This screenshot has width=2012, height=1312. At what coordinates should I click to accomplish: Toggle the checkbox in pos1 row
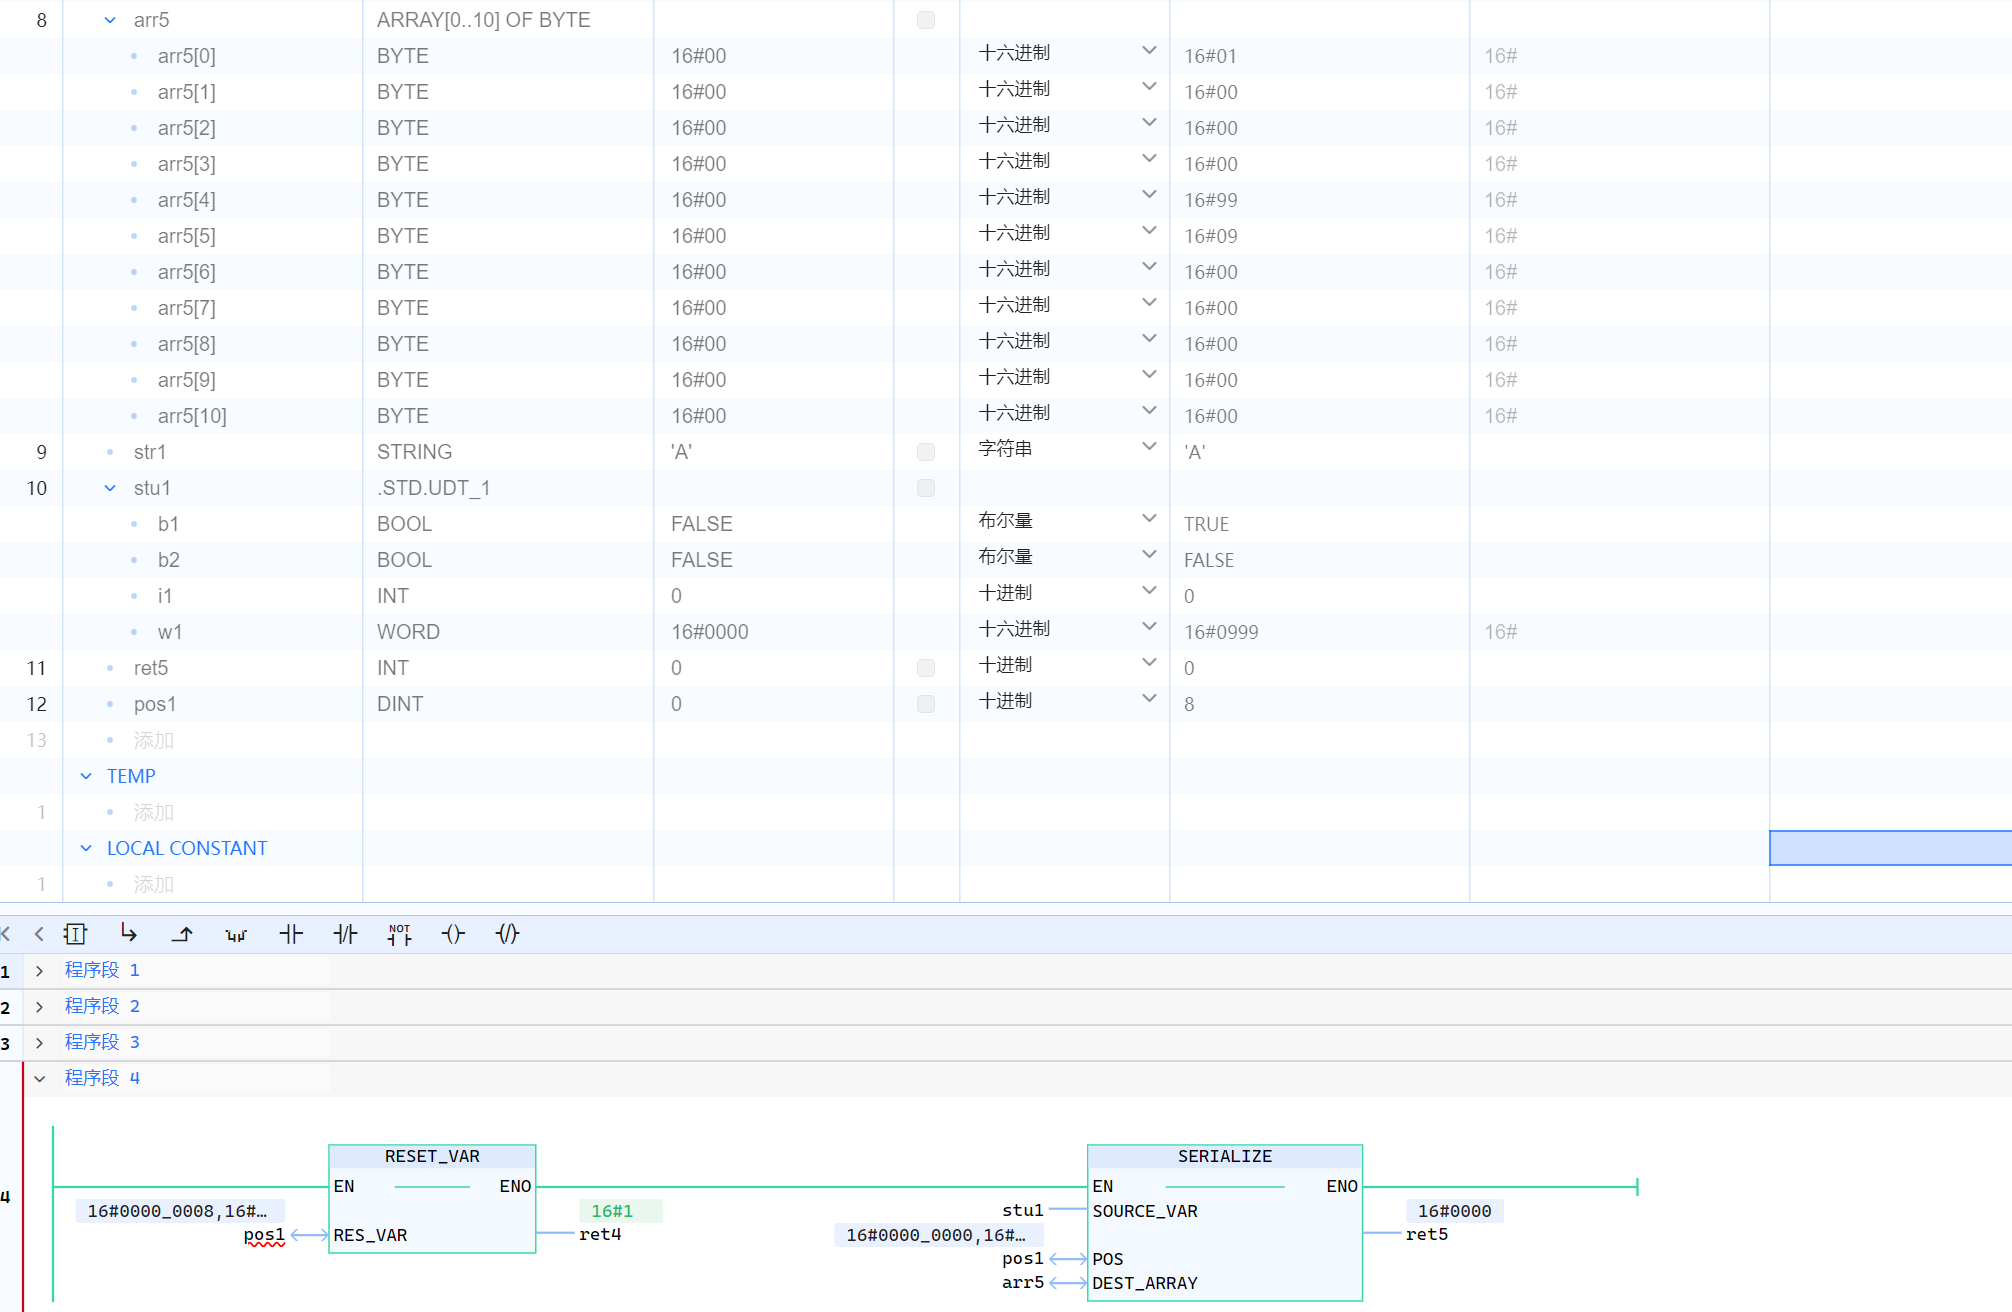(926, 704)
